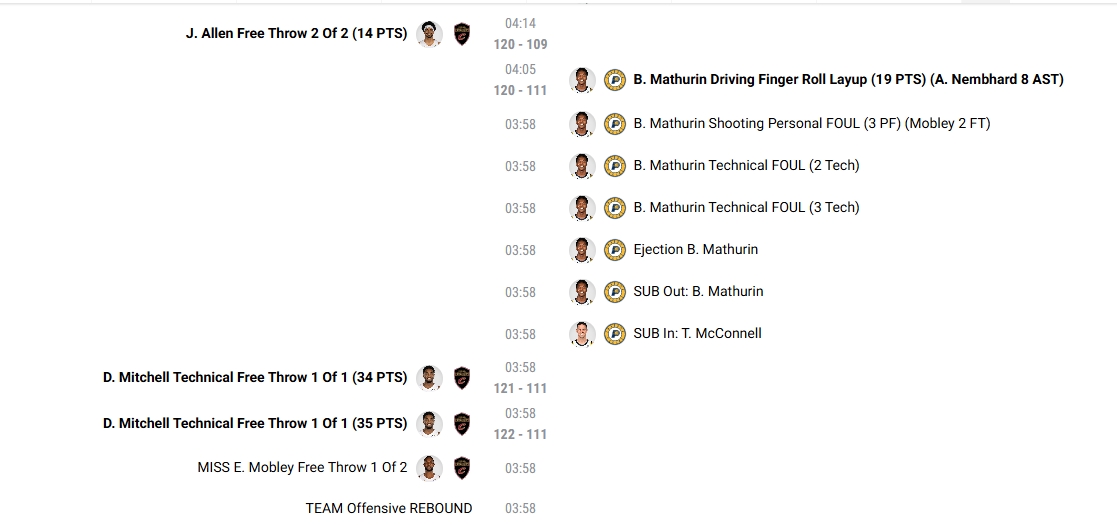The height and width of the screenshot is (525, 1117).
Task: Open J. Allen Free Throw 2 Of 2 play
Action: (296, 34)
